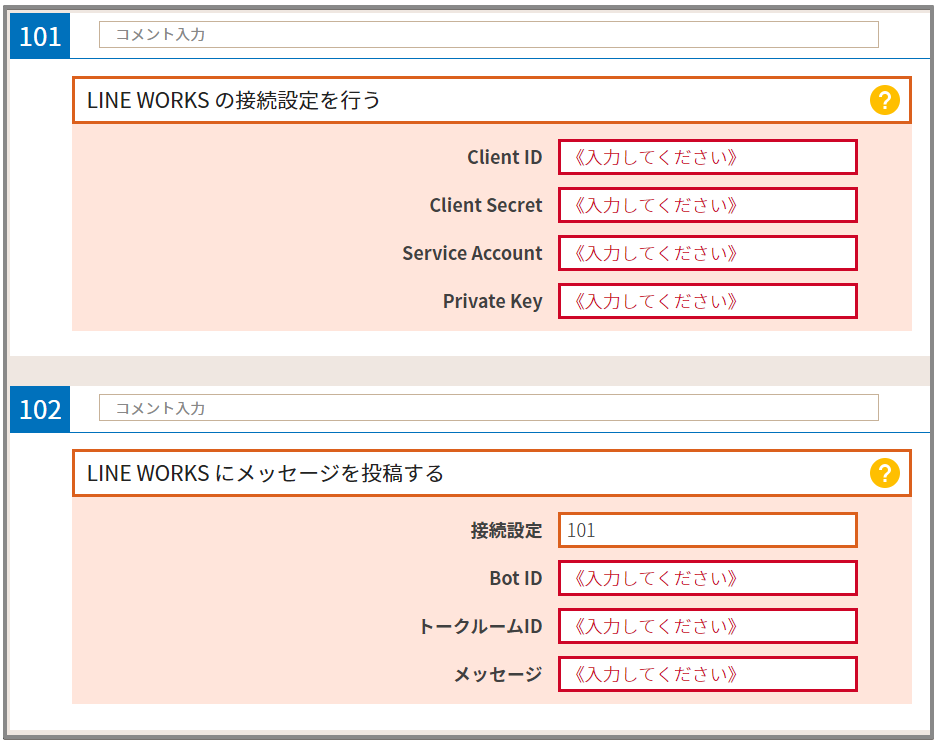
Task: Click the 'メッセージ' label
Action: 498,674
